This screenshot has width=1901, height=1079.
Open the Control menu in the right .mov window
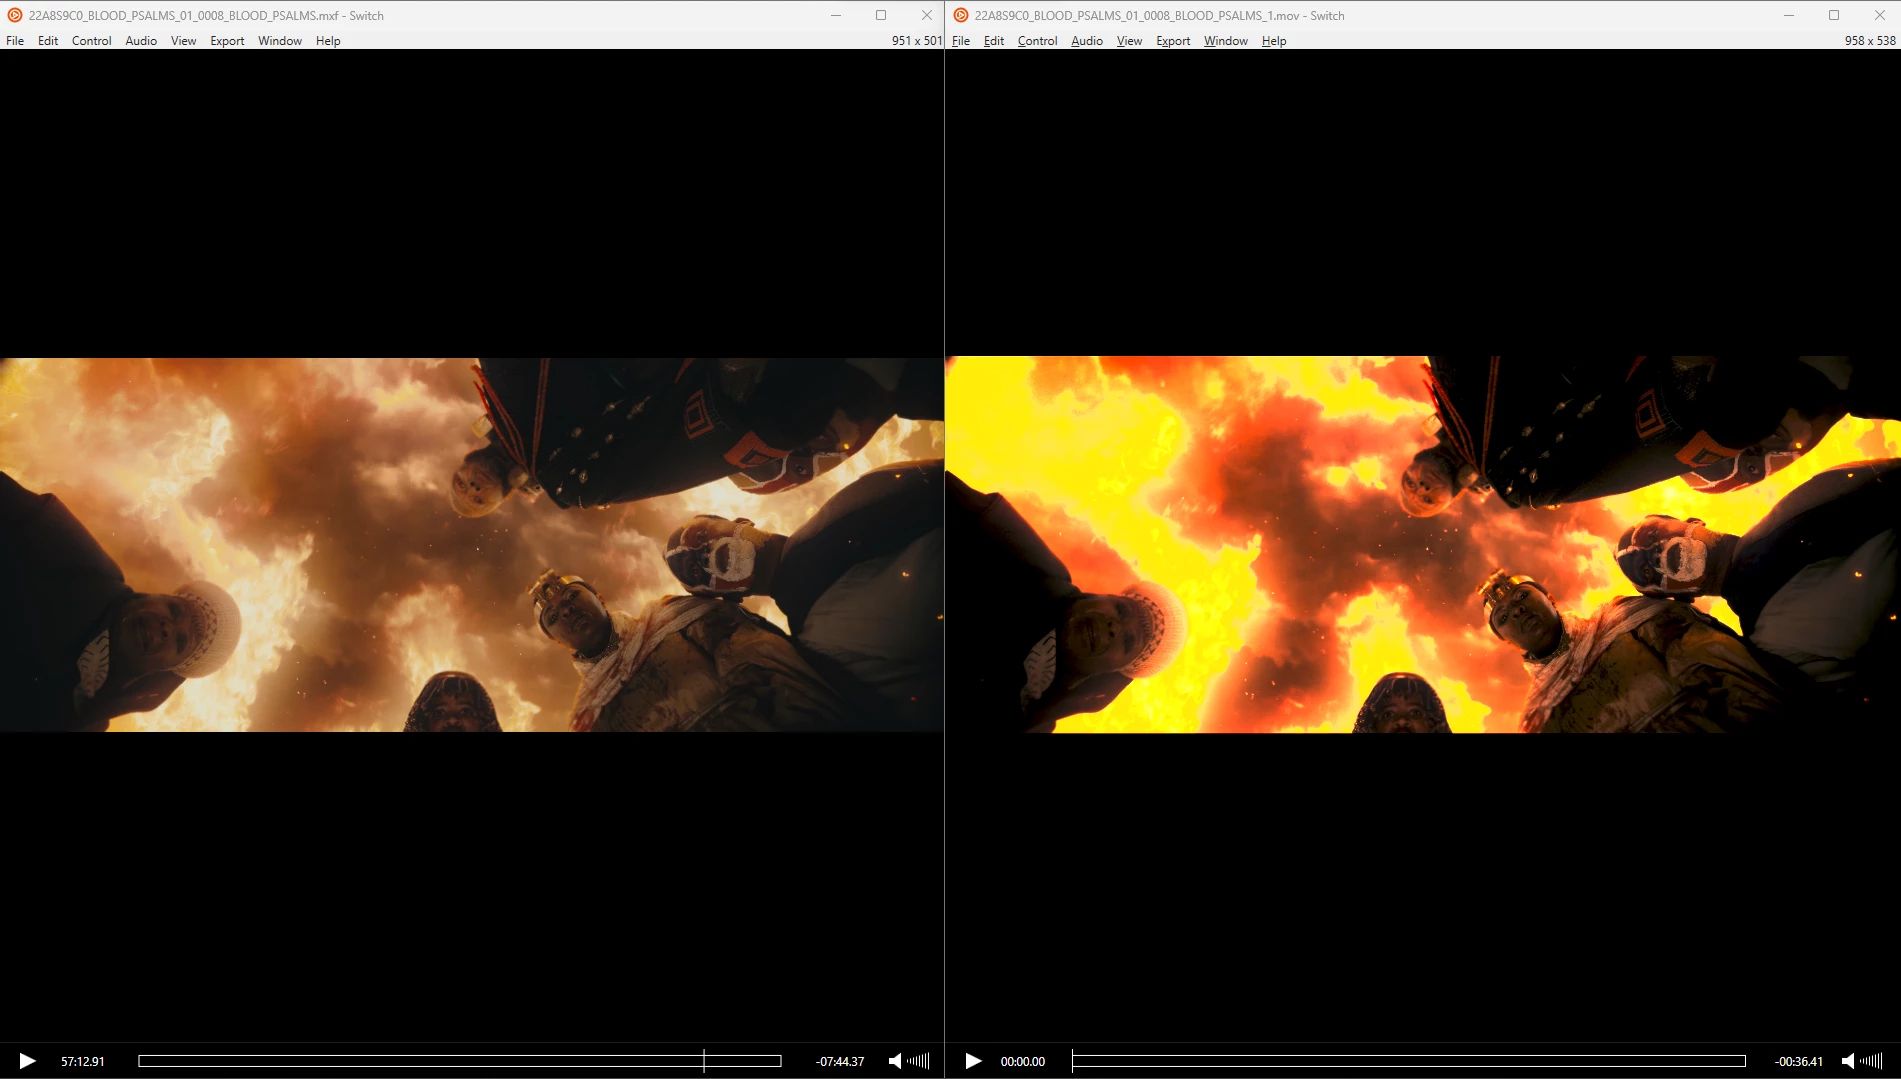click(x=1037, y=41)
